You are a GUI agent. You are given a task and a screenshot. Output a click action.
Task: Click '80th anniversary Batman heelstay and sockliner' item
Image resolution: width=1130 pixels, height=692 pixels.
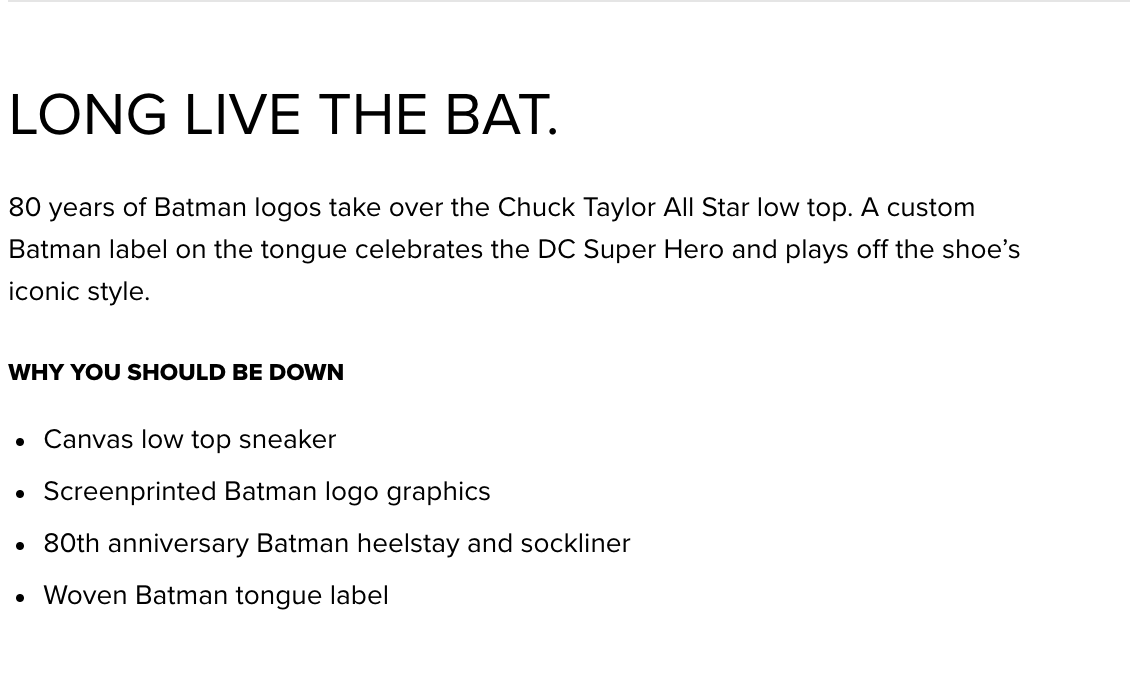click(x=337, y=543)
